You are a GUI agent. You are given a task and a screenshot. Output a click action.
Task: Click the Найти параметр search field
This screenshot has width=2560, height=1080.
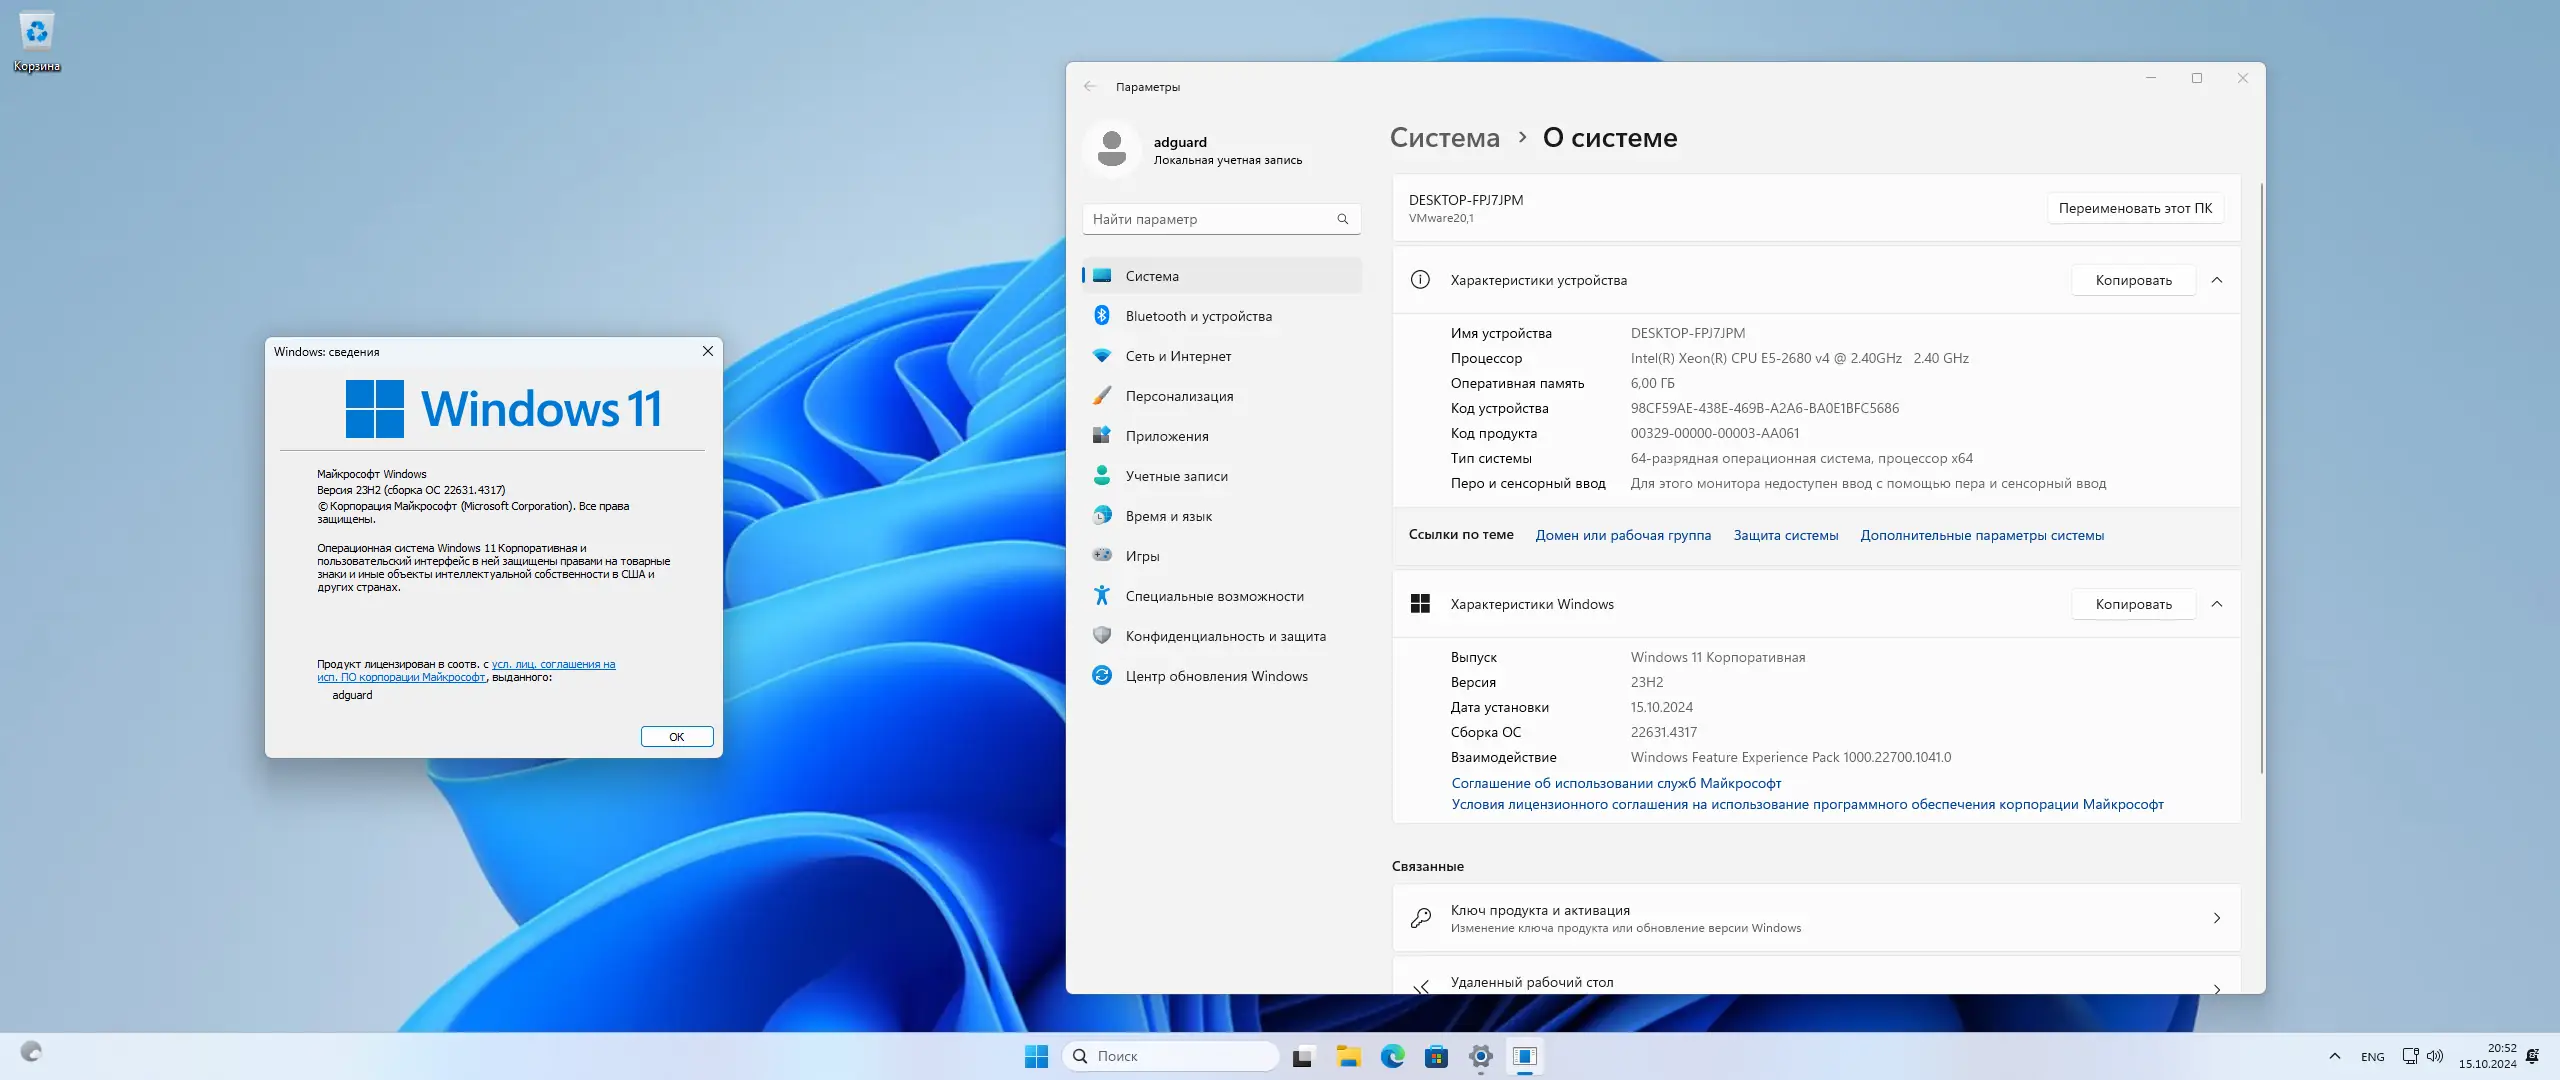1210,219
